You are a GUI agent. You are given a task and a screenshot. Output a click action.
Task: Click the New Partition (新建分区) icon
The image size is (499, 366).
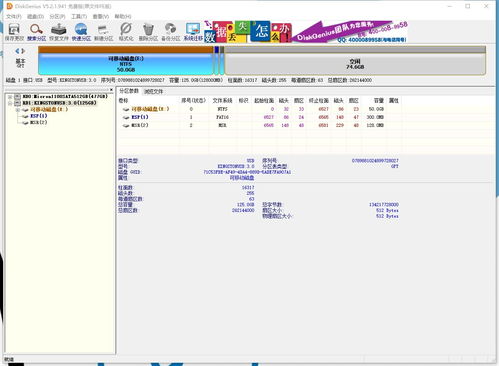[x=104, y=32]
